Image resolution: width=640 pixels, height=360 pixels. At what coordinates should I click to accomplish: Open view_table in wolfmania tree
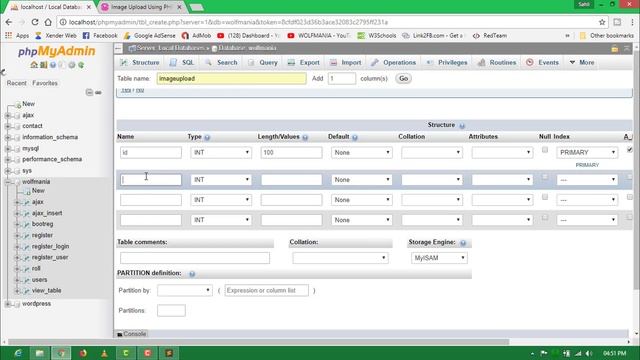click(x=47, y=291)
